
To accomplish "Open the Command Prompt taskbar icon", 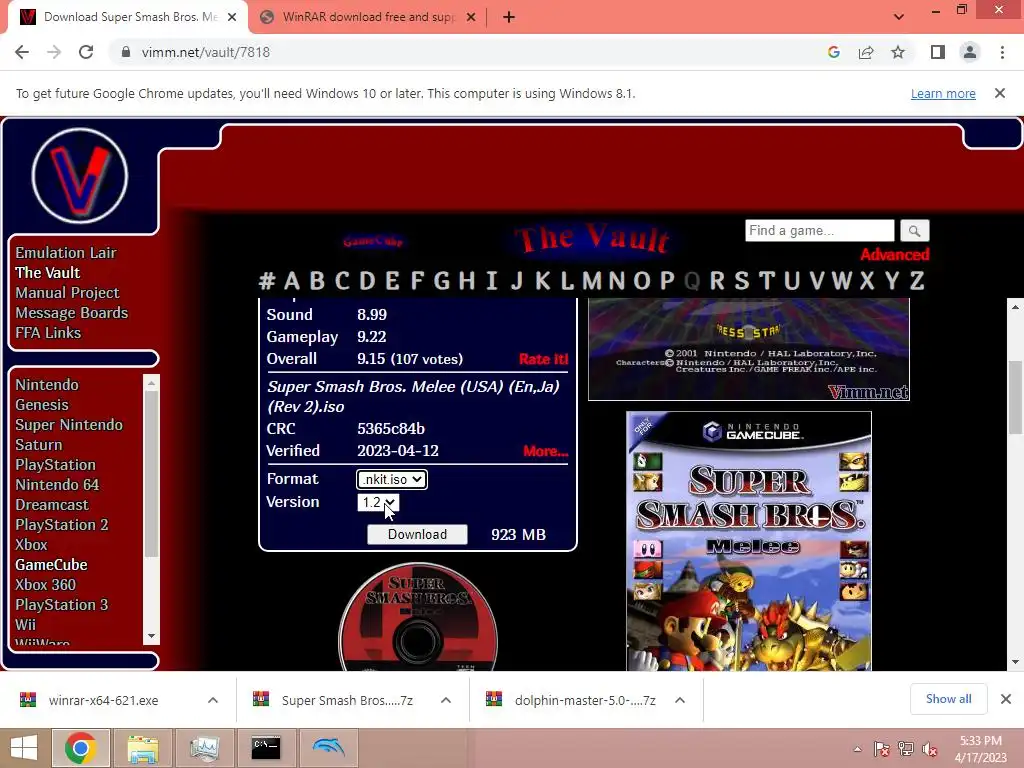I will point(266,748).
